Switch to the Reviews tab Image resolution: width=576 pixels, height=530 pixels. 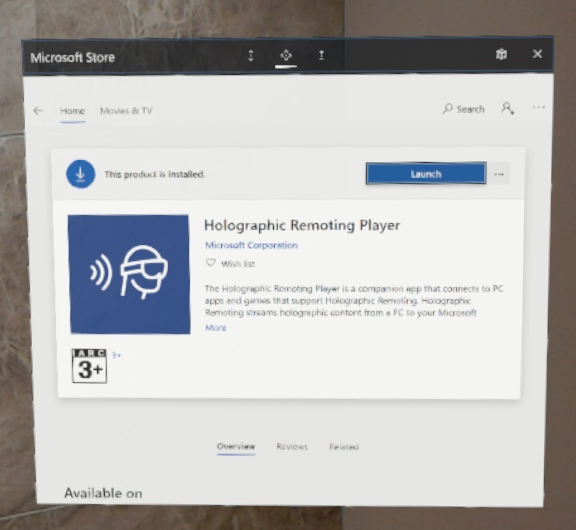click(292, 447)
